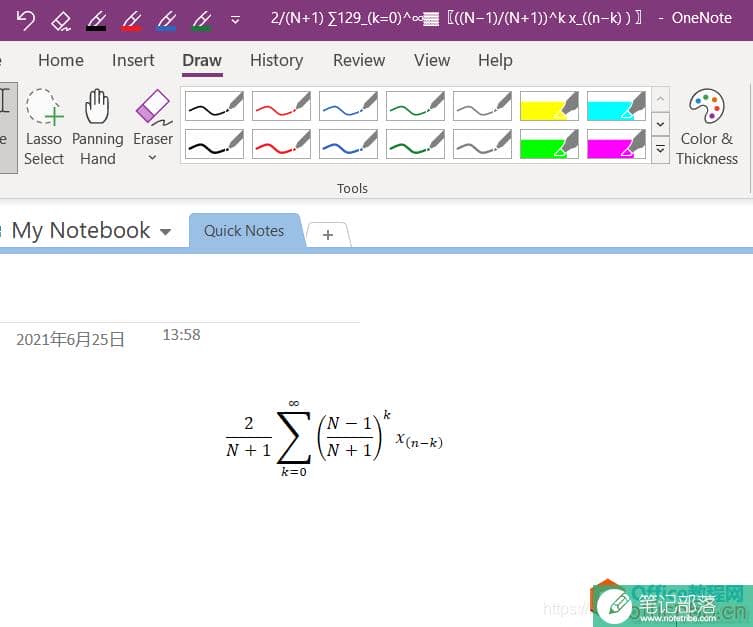The height and width of the screenshot is (627, 753).
Task: Open Color & Thickness dialog
Action: point(706,127)
